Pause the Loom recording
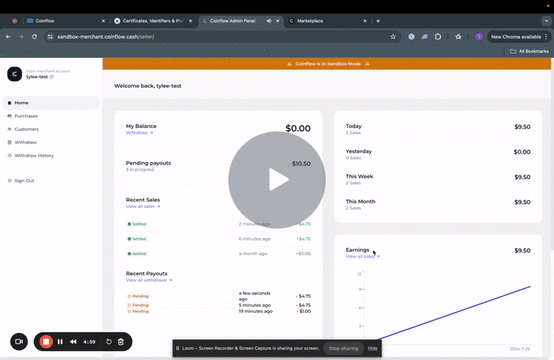The image size is (554, 360). (60, 342)
